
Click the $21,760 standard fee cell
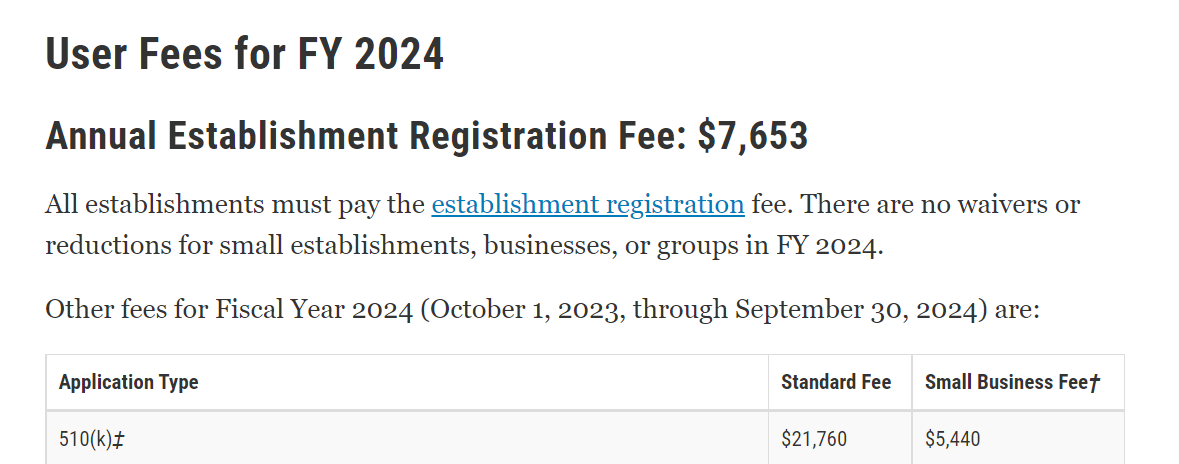click(x=814, y=438)
